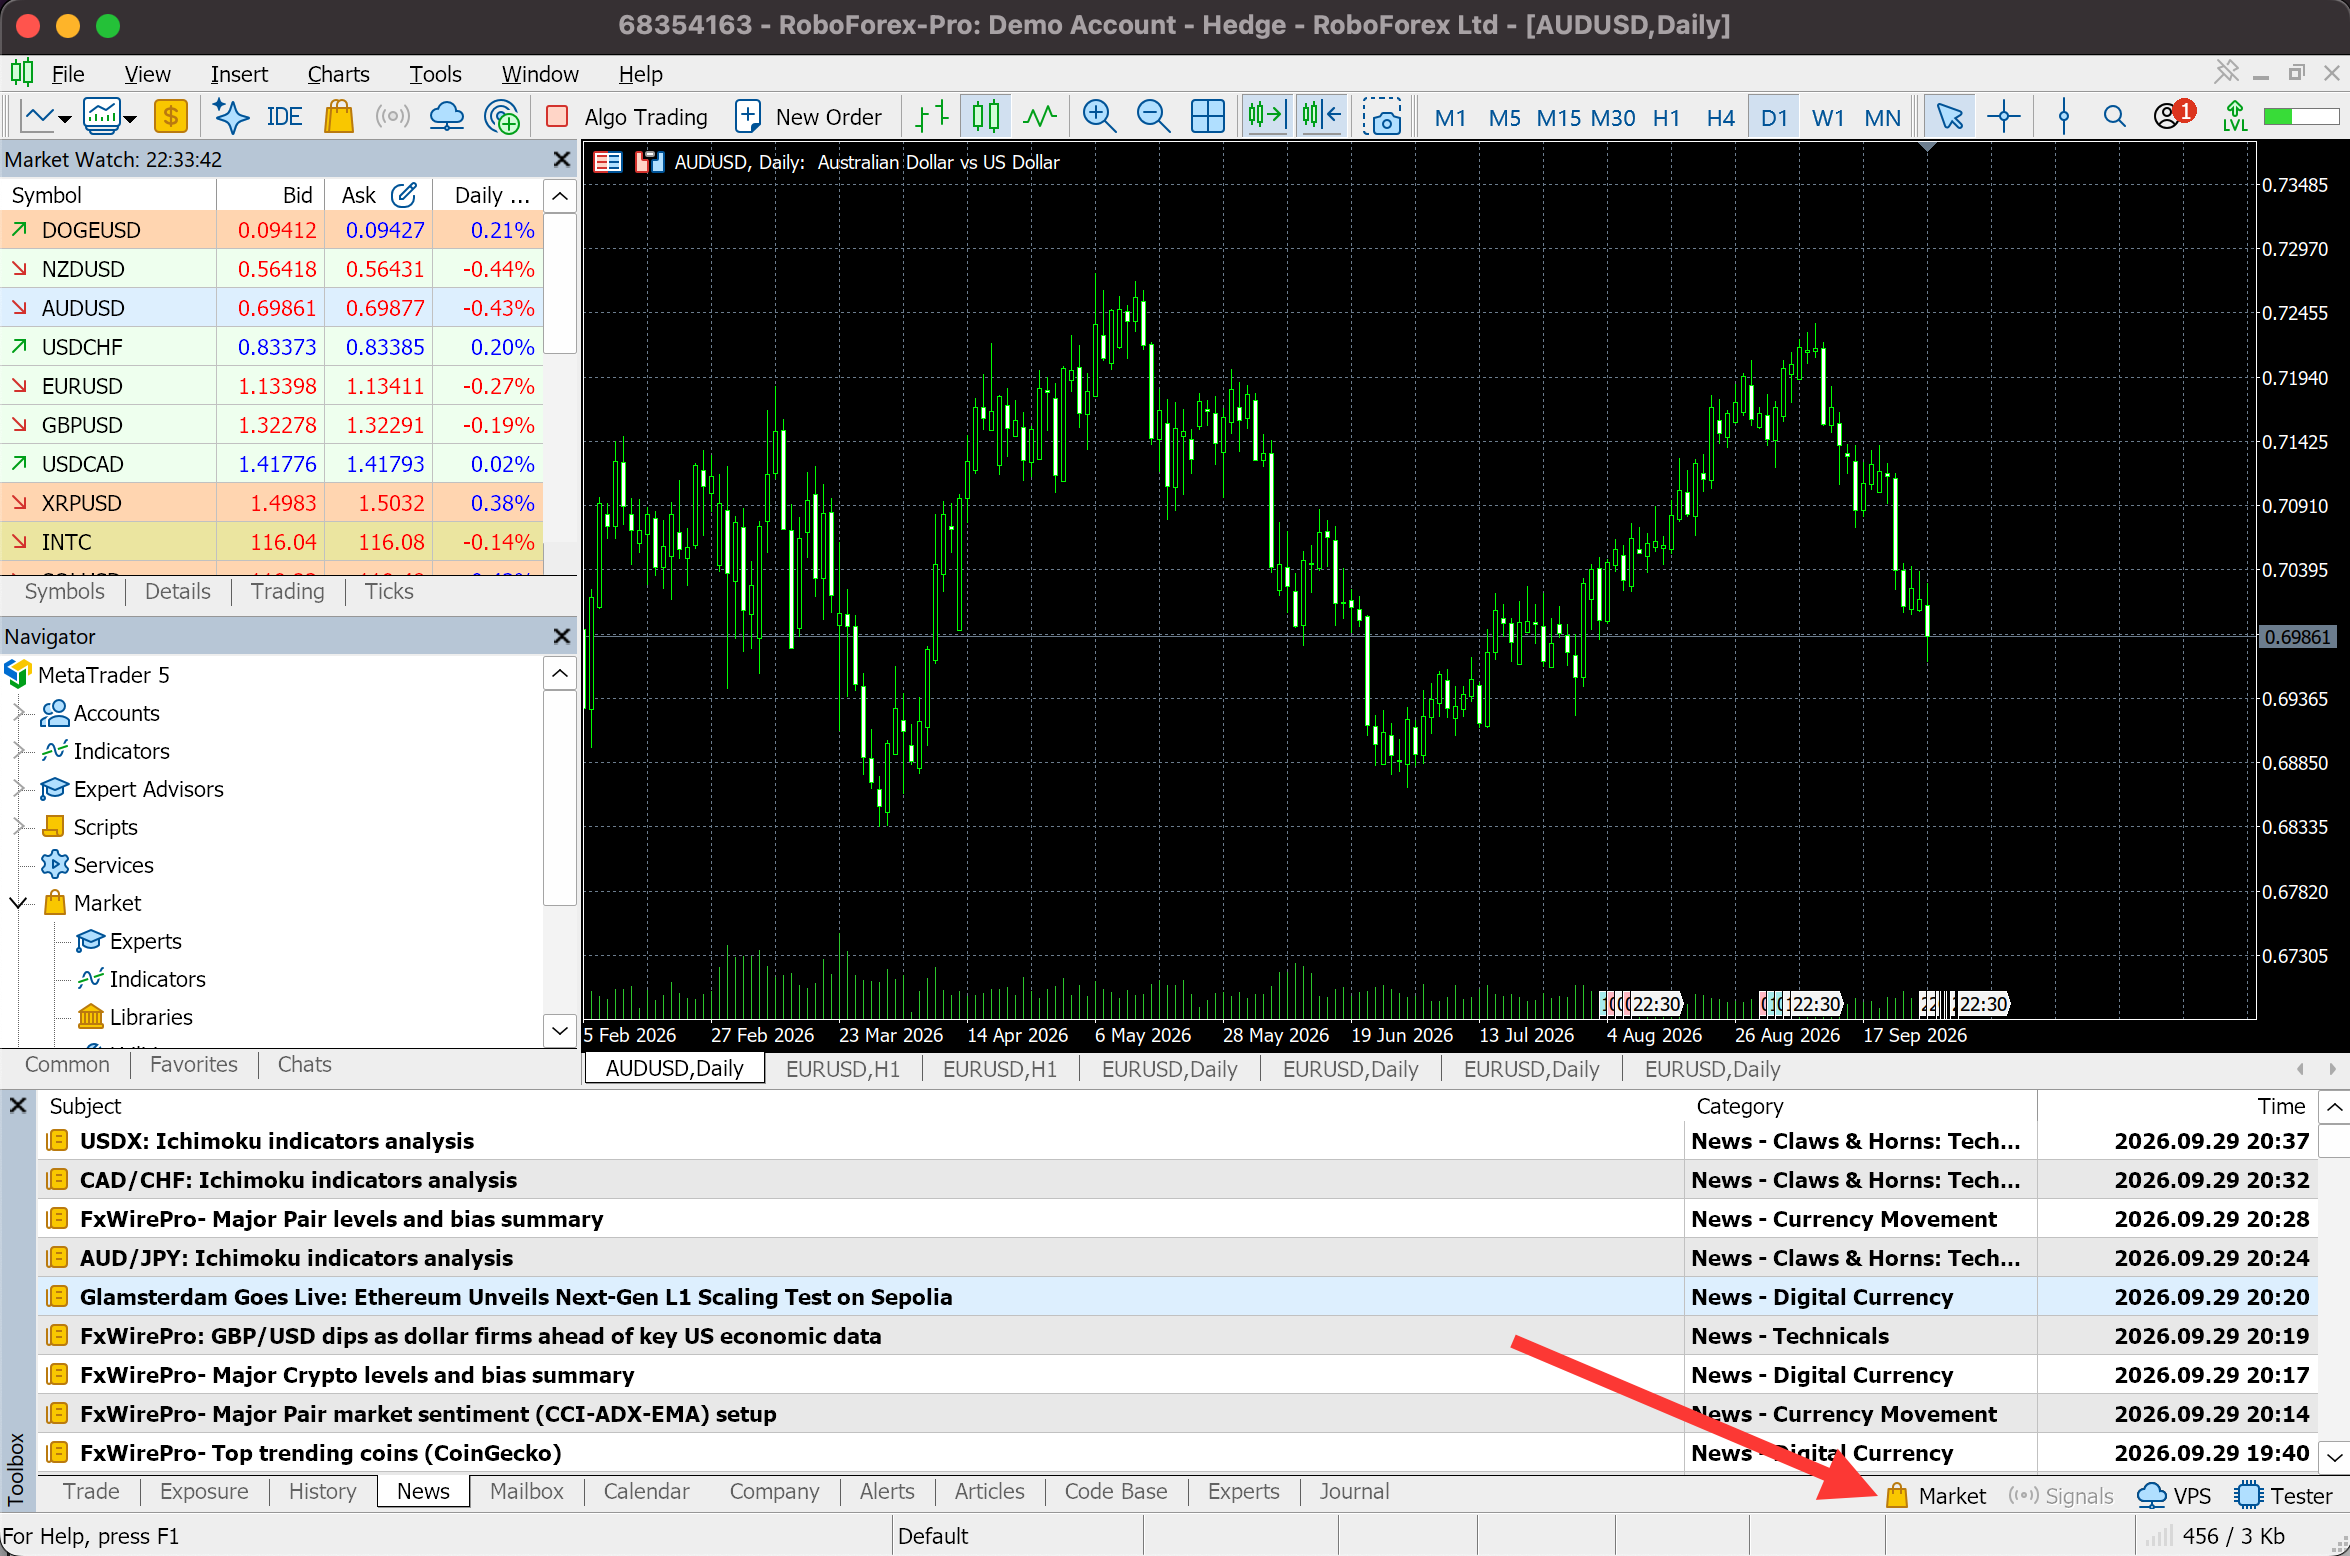Open the Signals button in toolbox bar

(x=2060, y=1496)
